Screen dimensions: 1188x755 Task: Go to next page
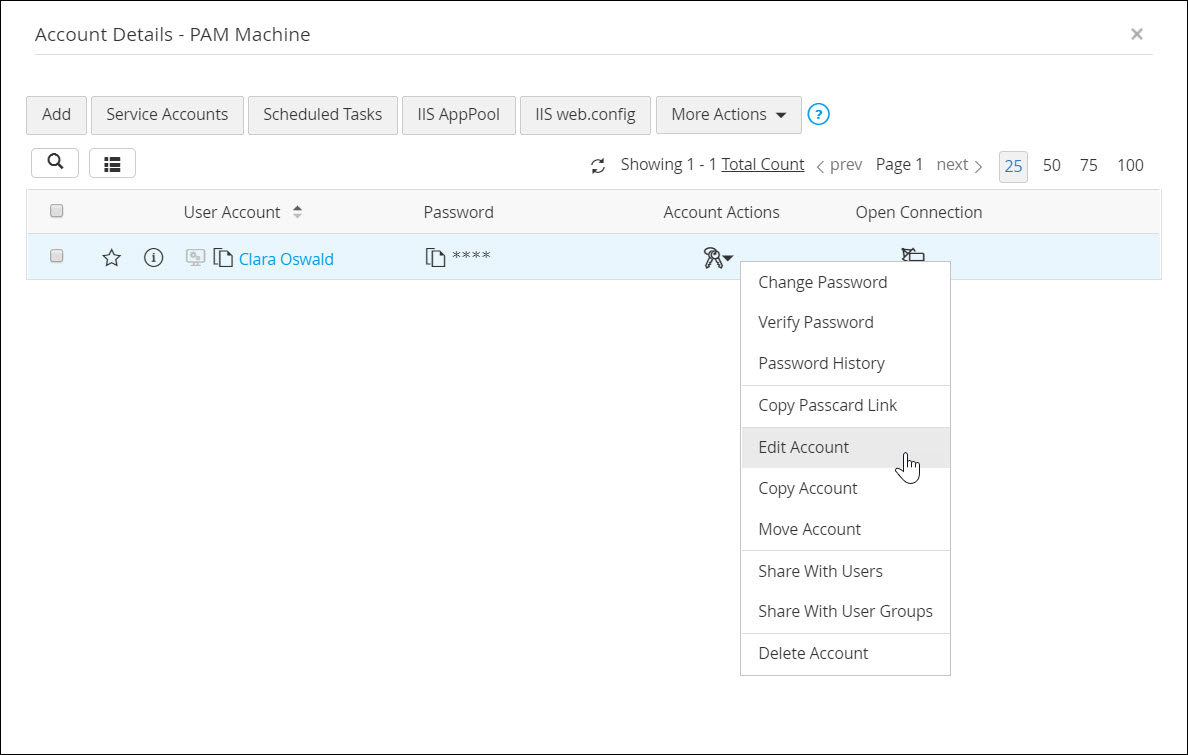(x=959, y=164)
